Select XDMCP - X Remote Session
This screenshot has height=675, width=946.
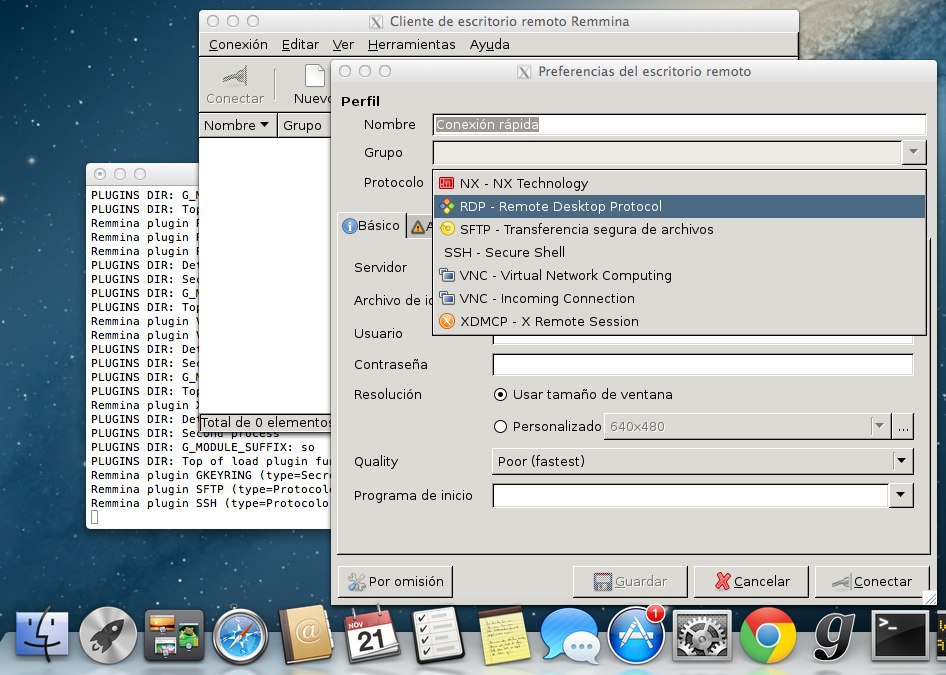[x=679, y=321]
